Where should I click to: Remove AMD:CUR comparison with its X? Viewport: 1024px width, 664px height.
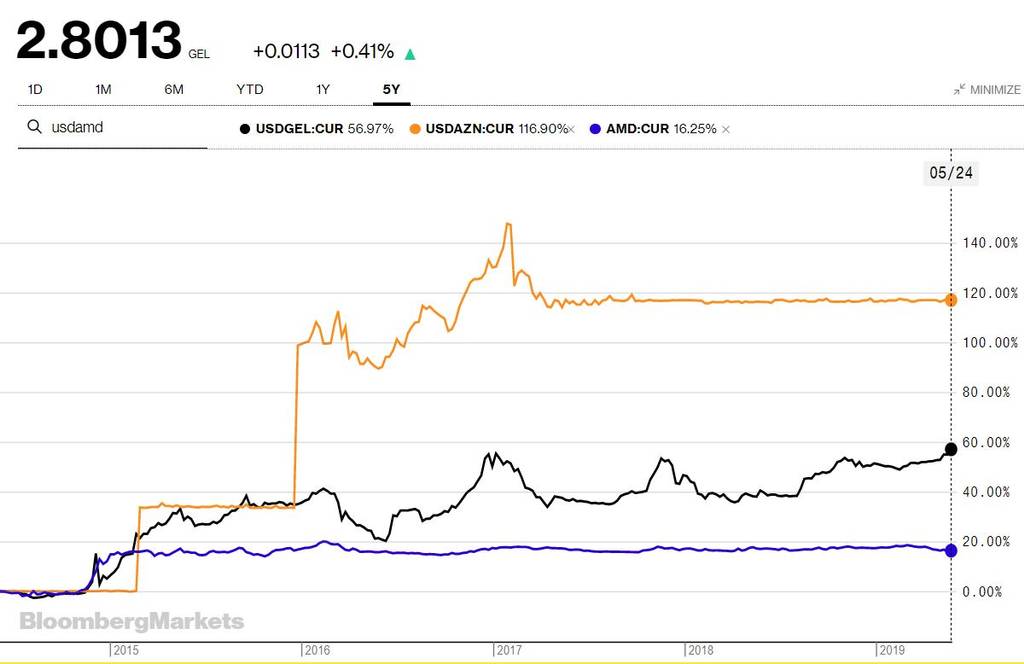coord(726,129)
